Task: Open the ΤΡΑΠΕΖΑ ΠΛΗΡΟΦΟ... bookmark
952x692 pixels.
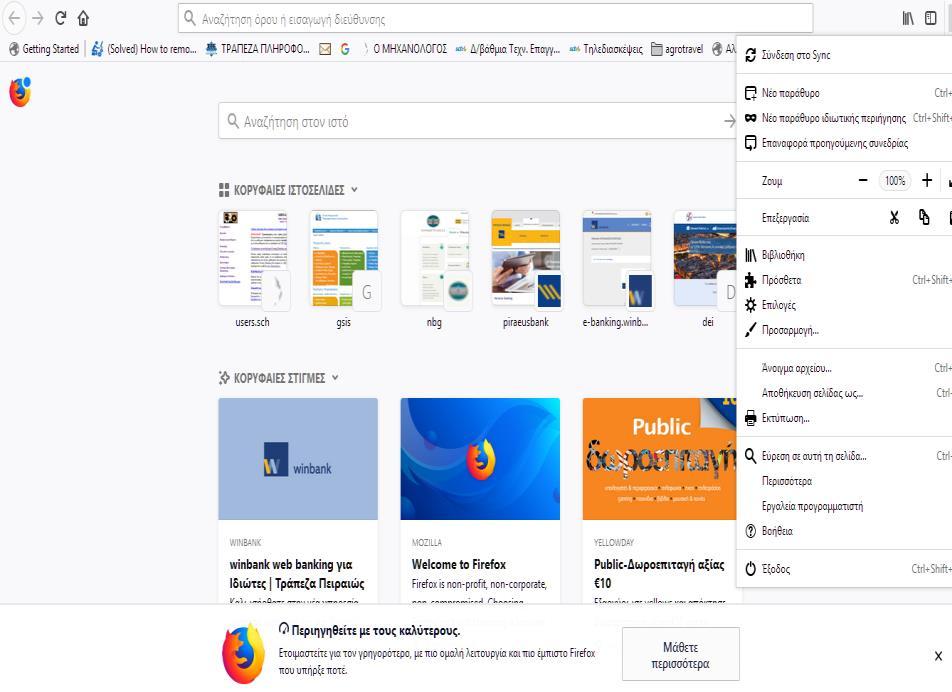Action: coord(257,49)
